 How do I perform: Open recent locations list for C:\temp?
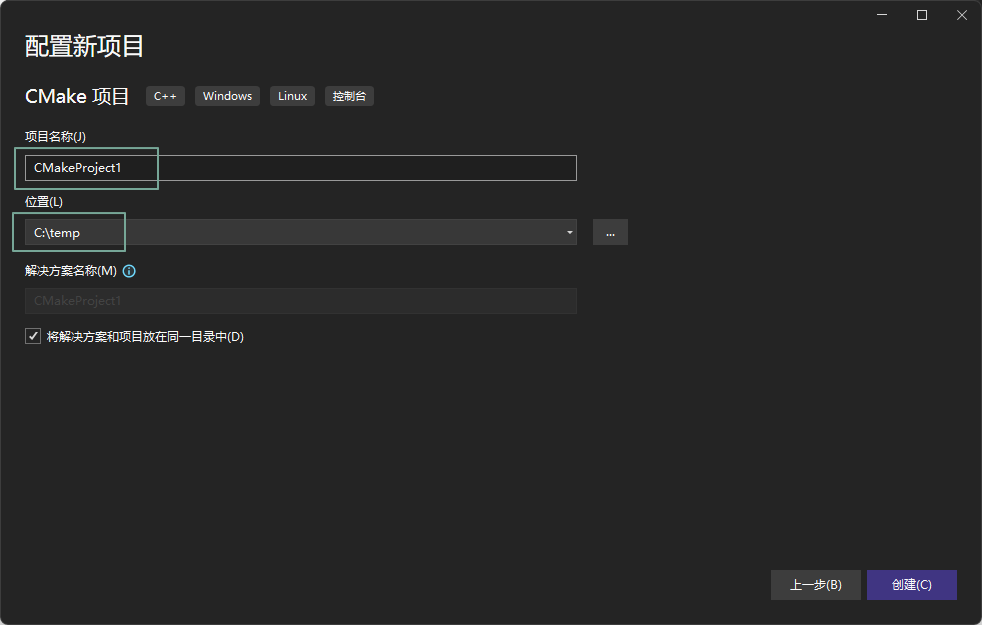(570, 232)
